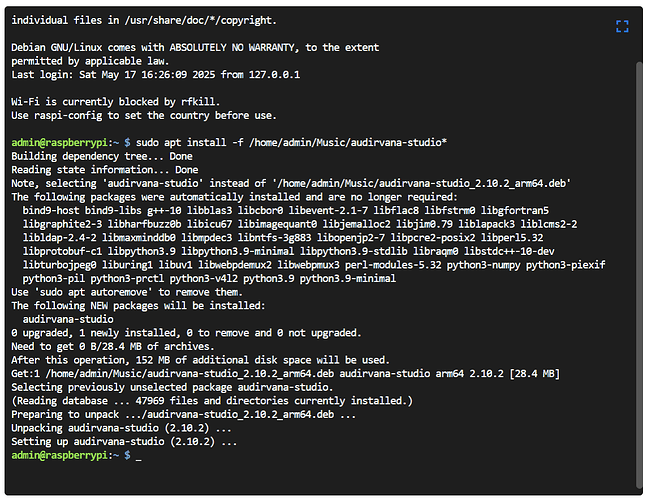
Task: Click the 'Unpacking audirvana-studio (2.10.2)' line
Action: click(121, 428)
